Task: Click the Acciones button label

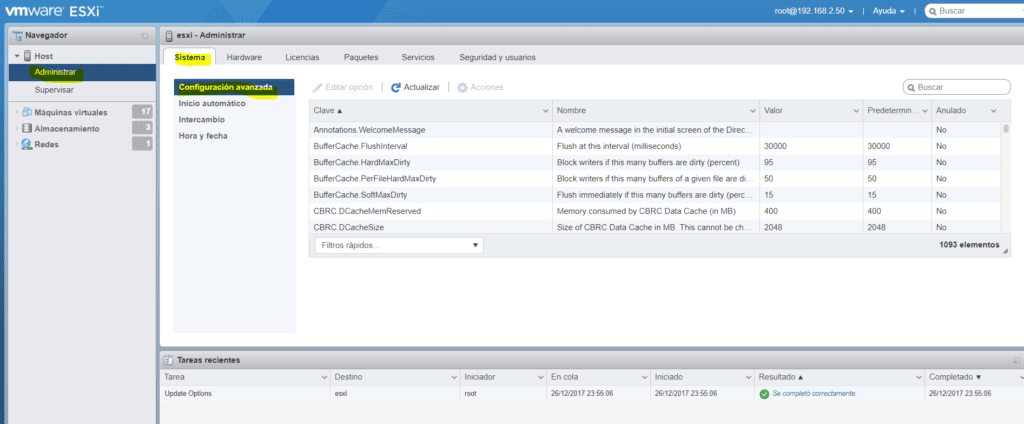Action: [487, 87]
